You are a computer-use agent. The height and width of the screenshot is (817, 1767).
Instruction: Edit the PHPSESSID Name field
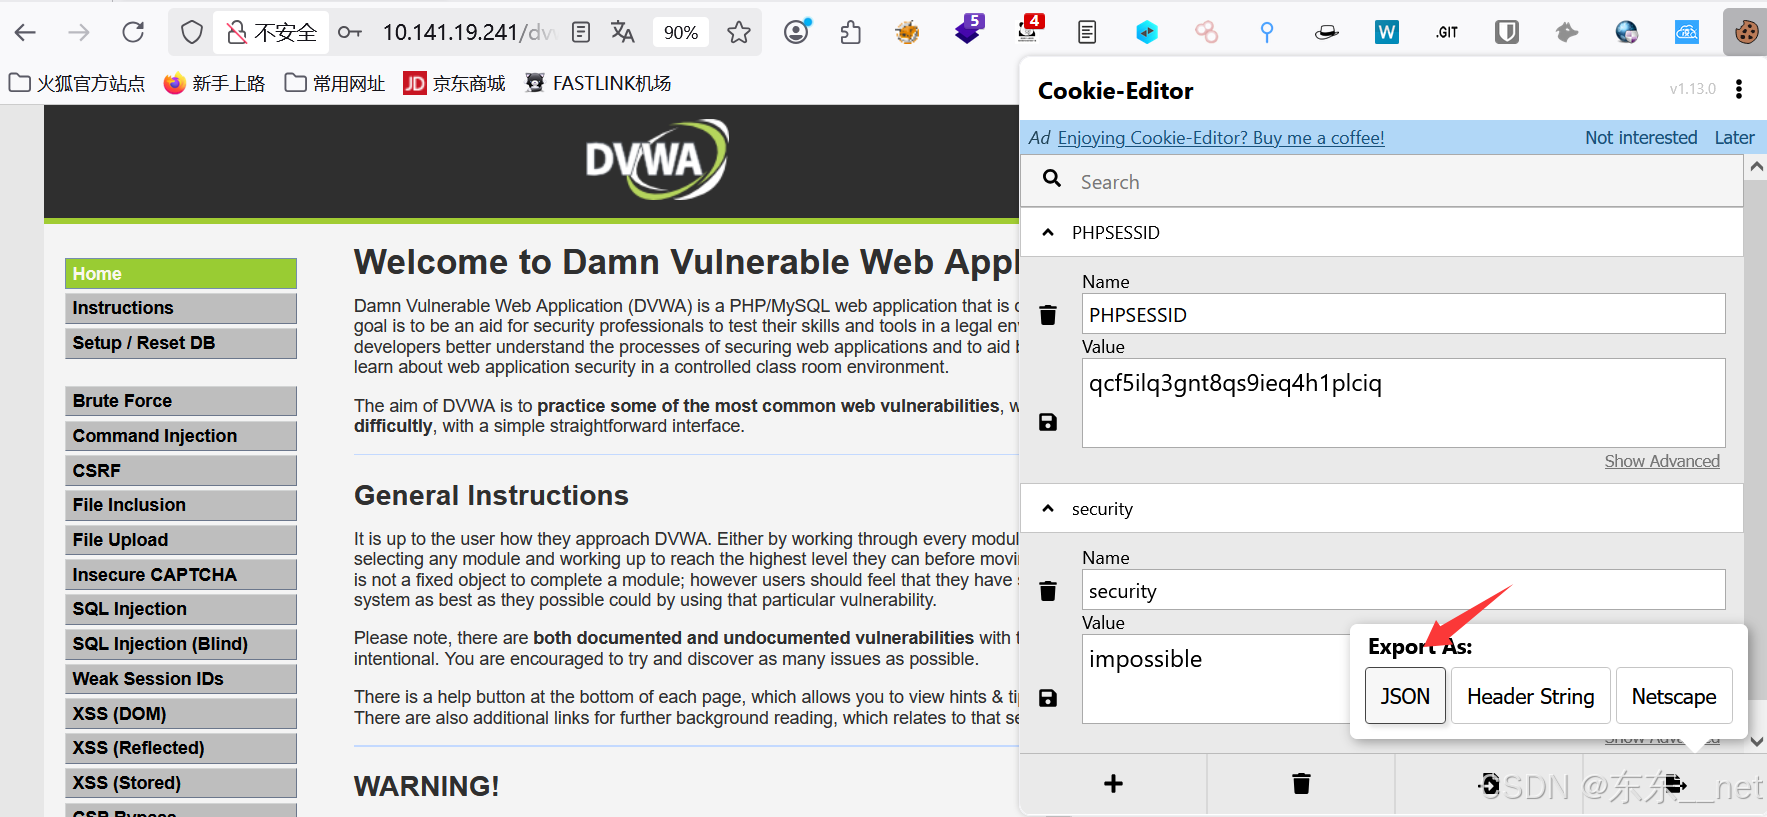[1403, 314]
